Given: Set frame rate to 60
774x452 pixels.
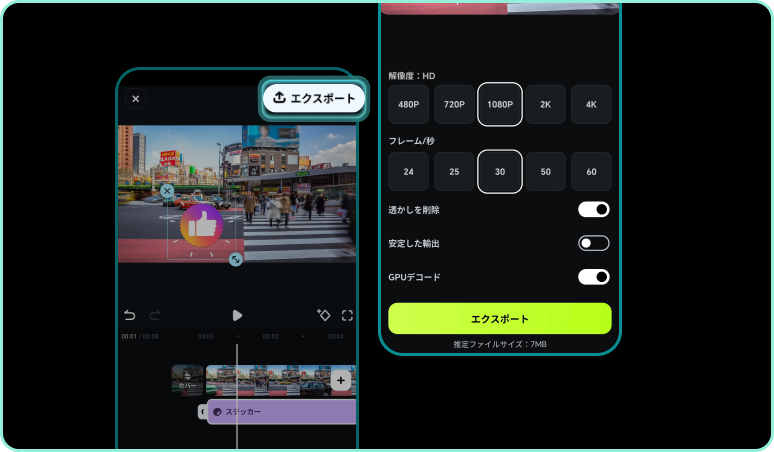Looking at the screenshot, I should (x=591, y=172).
